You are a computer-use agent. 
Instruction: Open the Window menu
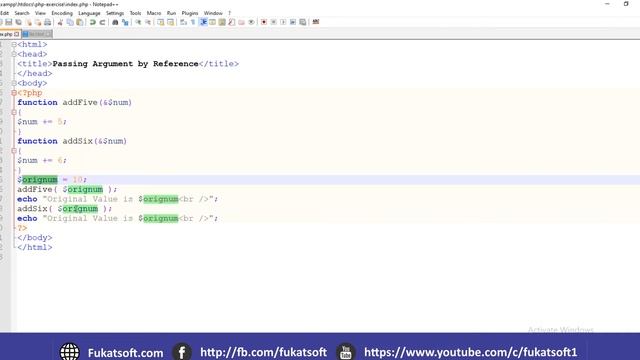pos(213,13)
